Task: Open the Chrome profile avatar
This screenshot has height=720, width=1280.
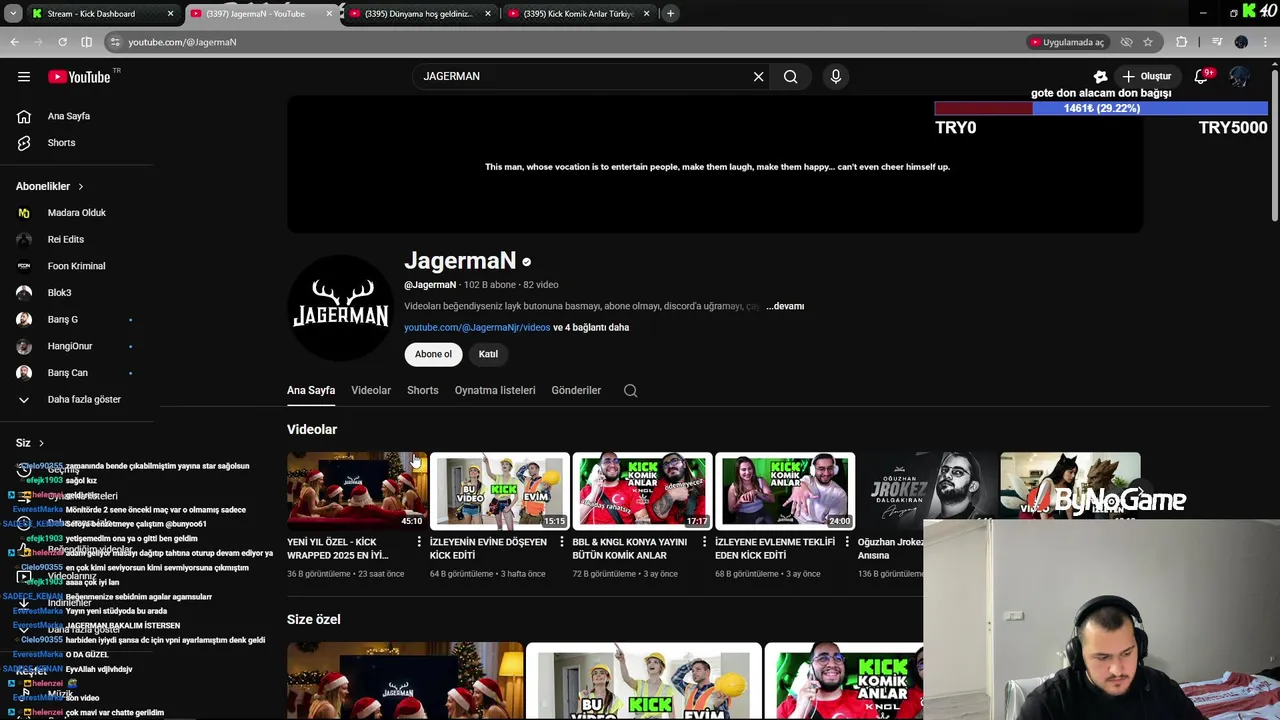Action: (1241, 42)
